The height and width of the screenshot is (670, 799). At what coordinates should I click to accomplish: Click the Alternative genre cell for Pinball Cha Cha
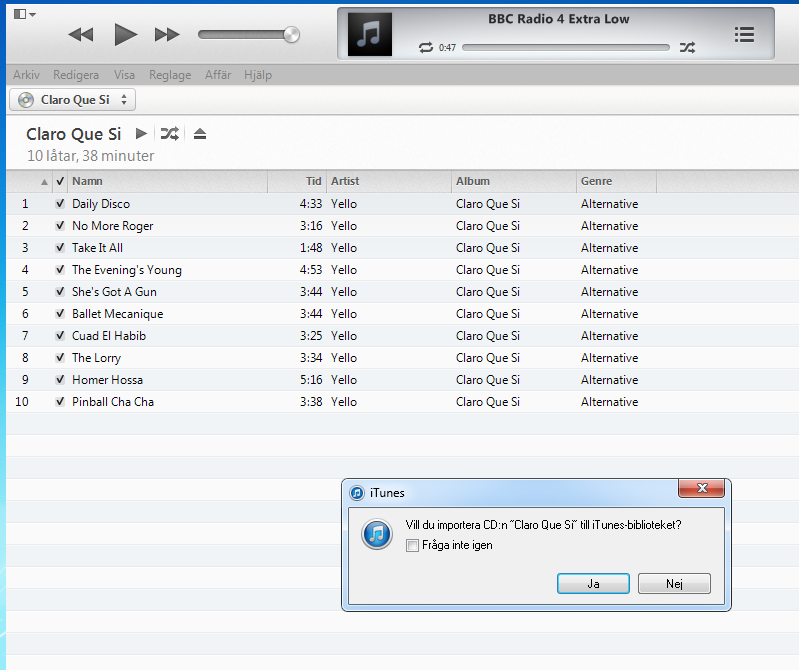click(609, 401)
